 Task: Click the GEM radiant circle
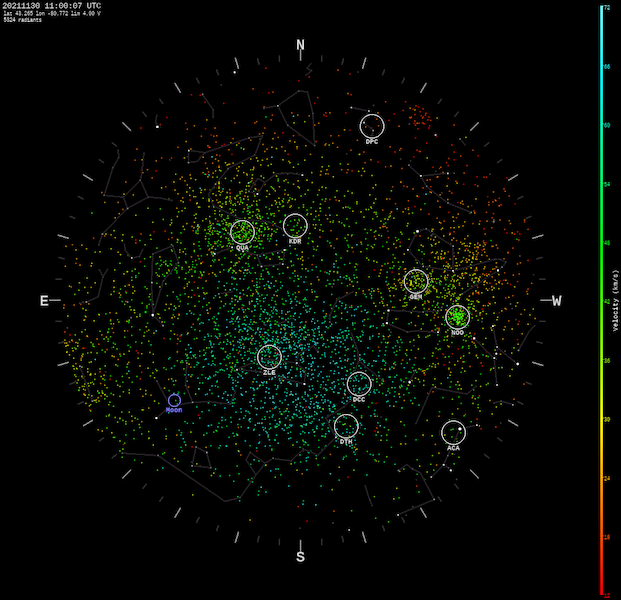(416, 282)
